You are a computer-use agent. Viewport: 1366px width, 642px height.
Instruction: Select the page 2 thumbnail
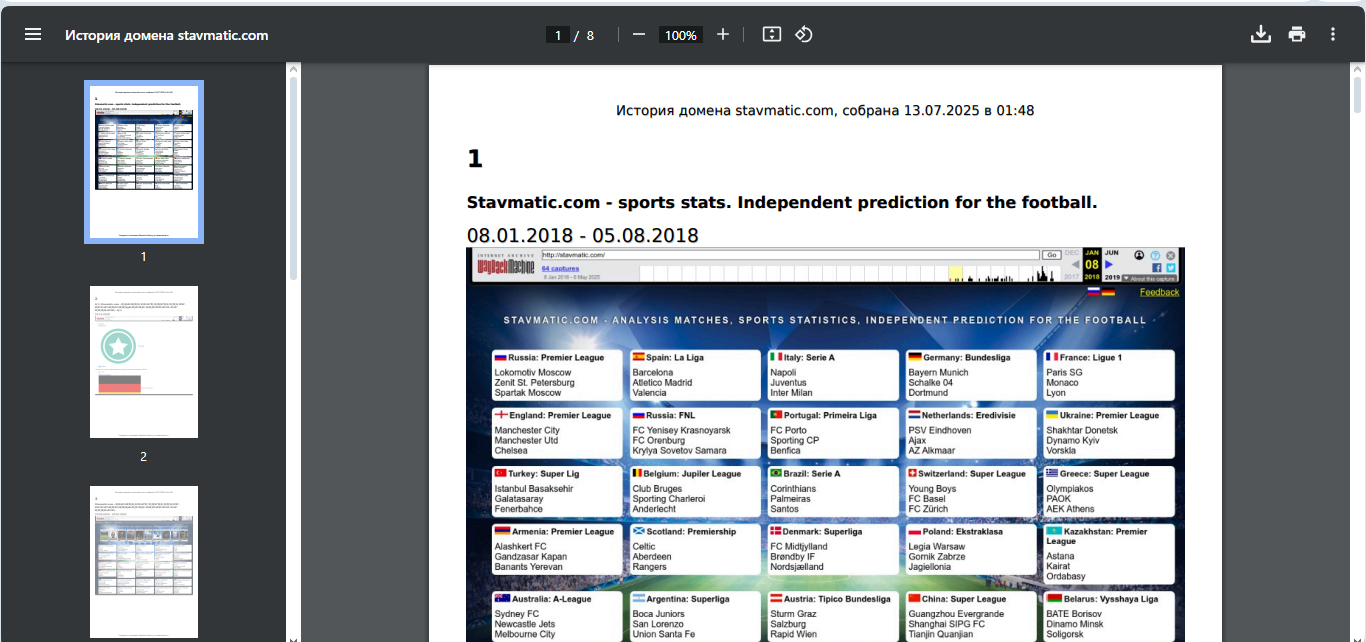pos(144,362)
